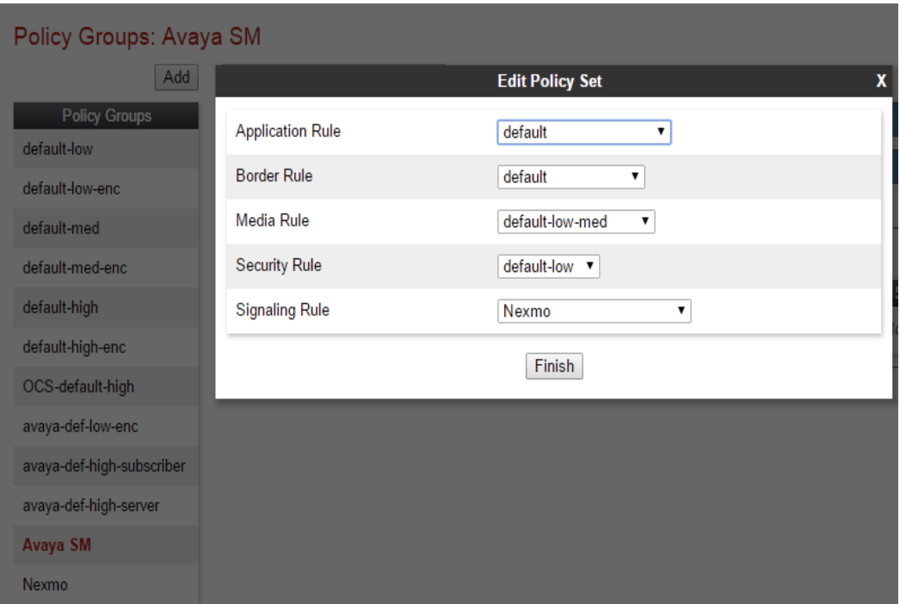Click the Application Rule label

pos(288,131)
